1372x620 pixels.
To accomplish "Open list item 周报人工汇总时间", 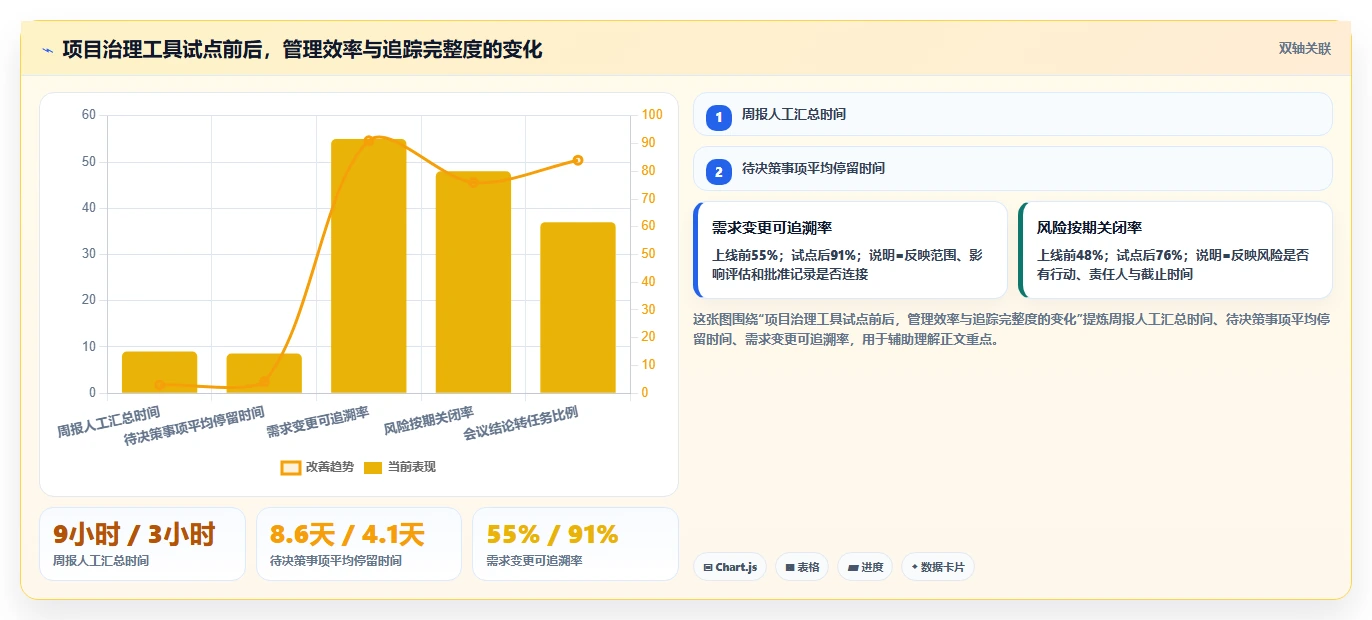I will 1013,114.
